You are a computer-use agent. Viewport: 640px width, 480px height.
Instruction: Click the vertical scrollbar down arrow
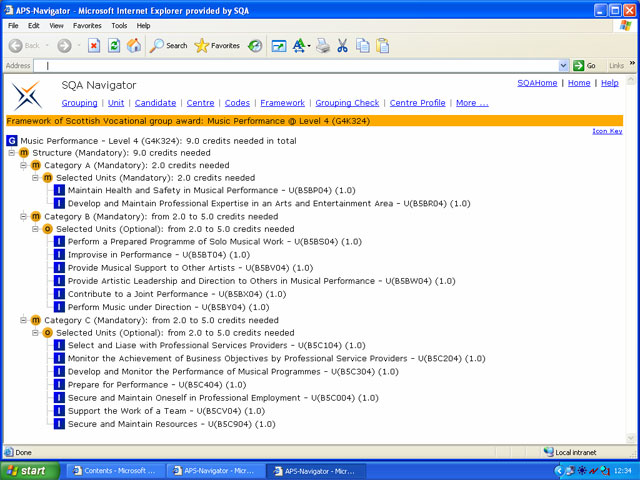[631, 438]
